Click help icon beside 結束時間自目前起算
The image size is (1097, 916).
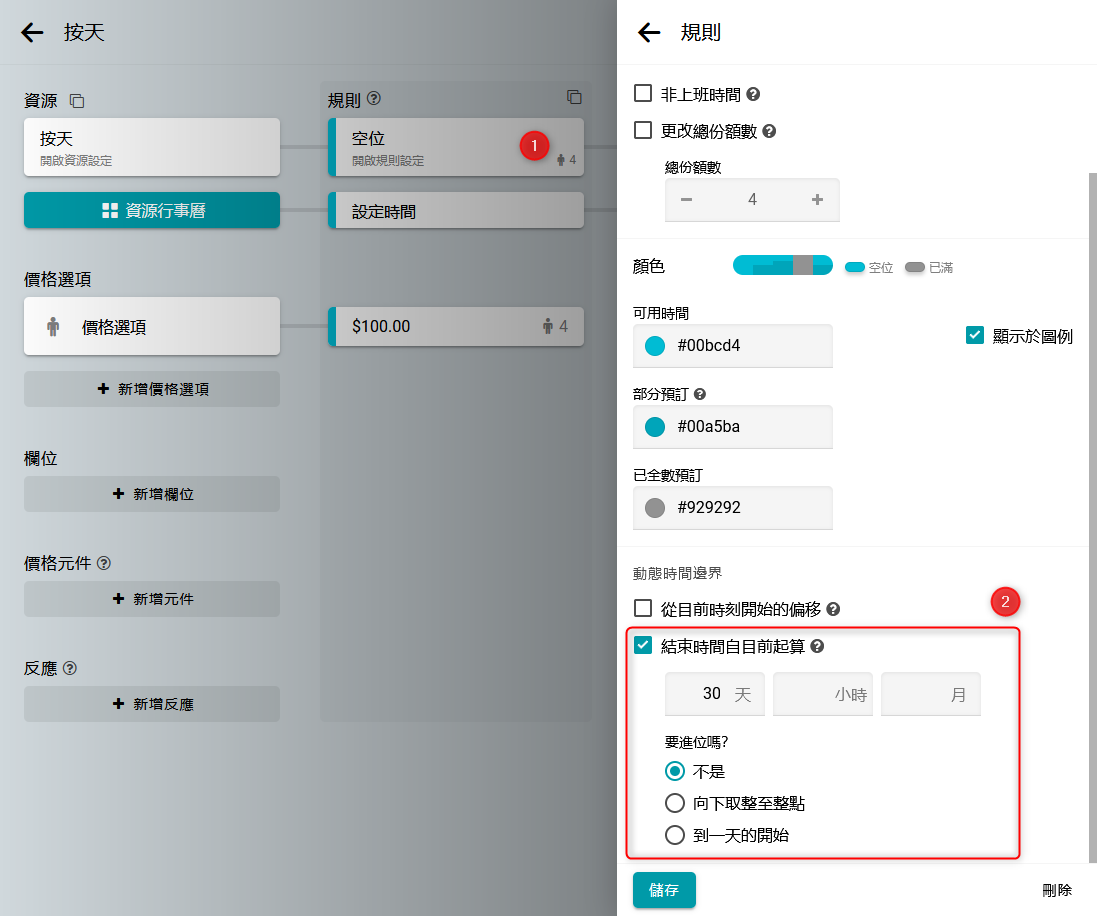(817, 647)
